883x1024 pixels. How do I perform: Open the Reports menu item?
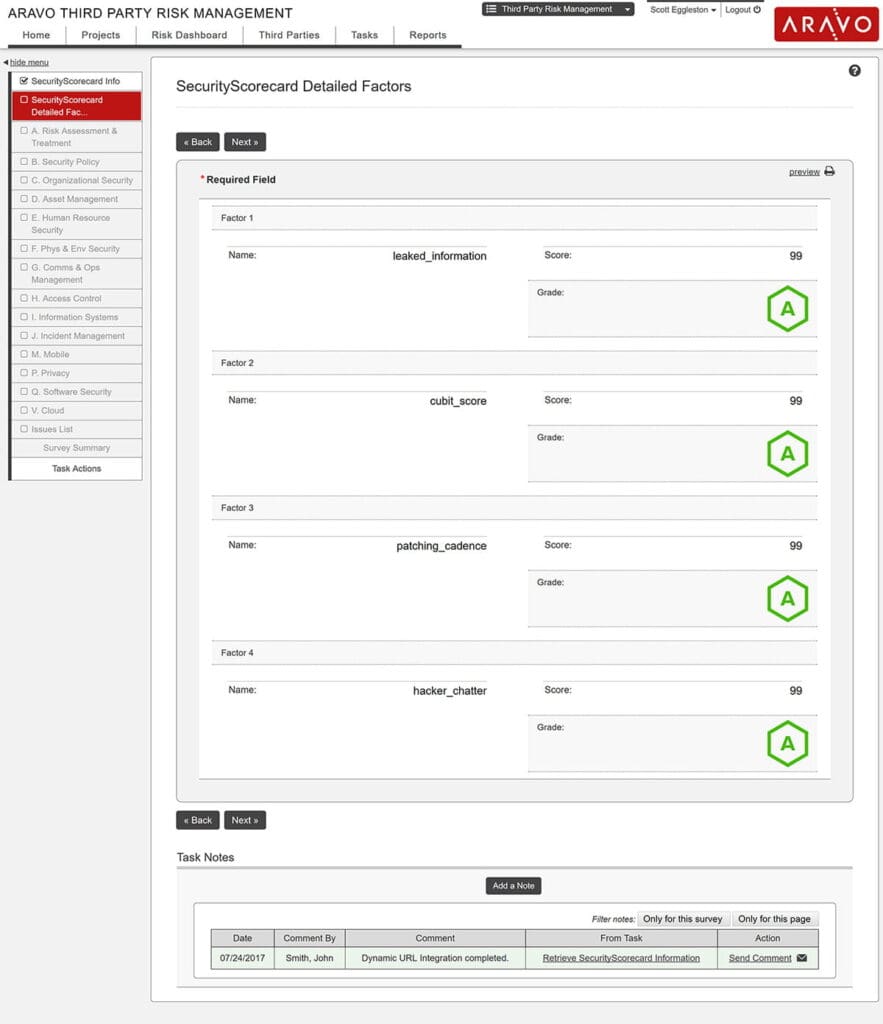pyautogui.click(x=427, y=34)
